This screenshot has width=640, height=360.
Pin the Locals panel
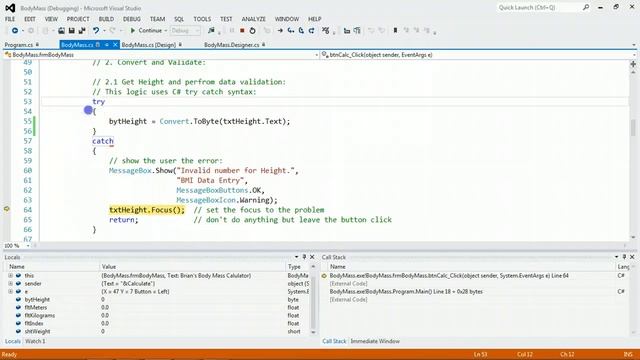tap(304, 257)
